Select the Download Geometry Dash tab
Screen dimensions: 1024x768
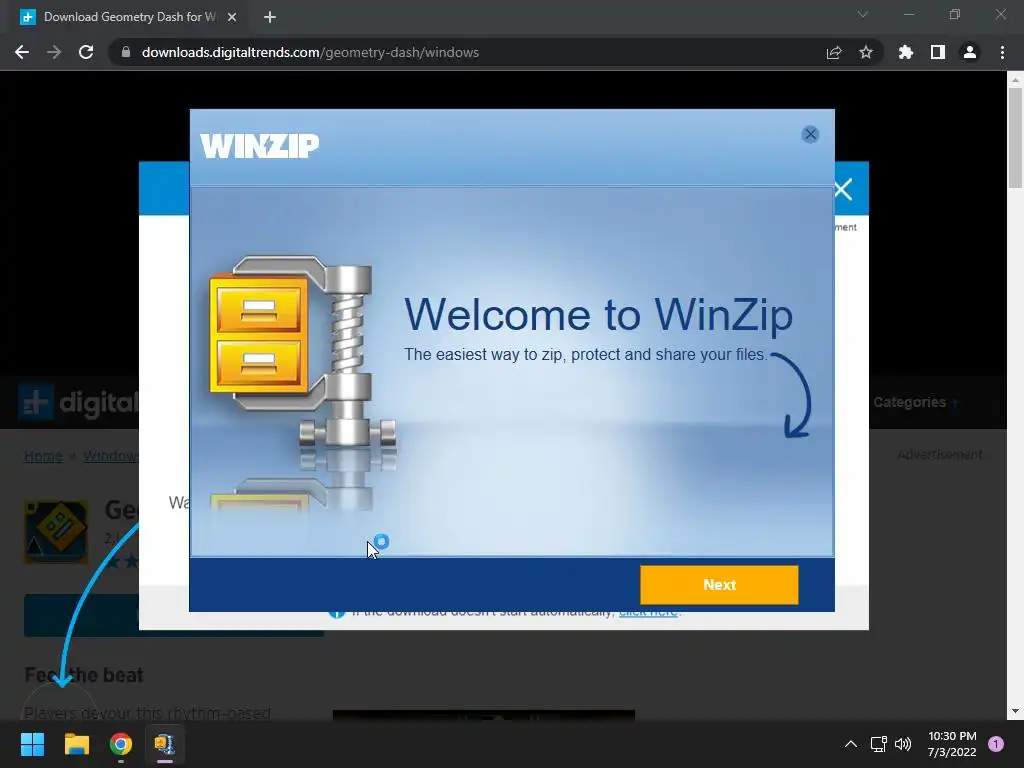tap(127, 17)
